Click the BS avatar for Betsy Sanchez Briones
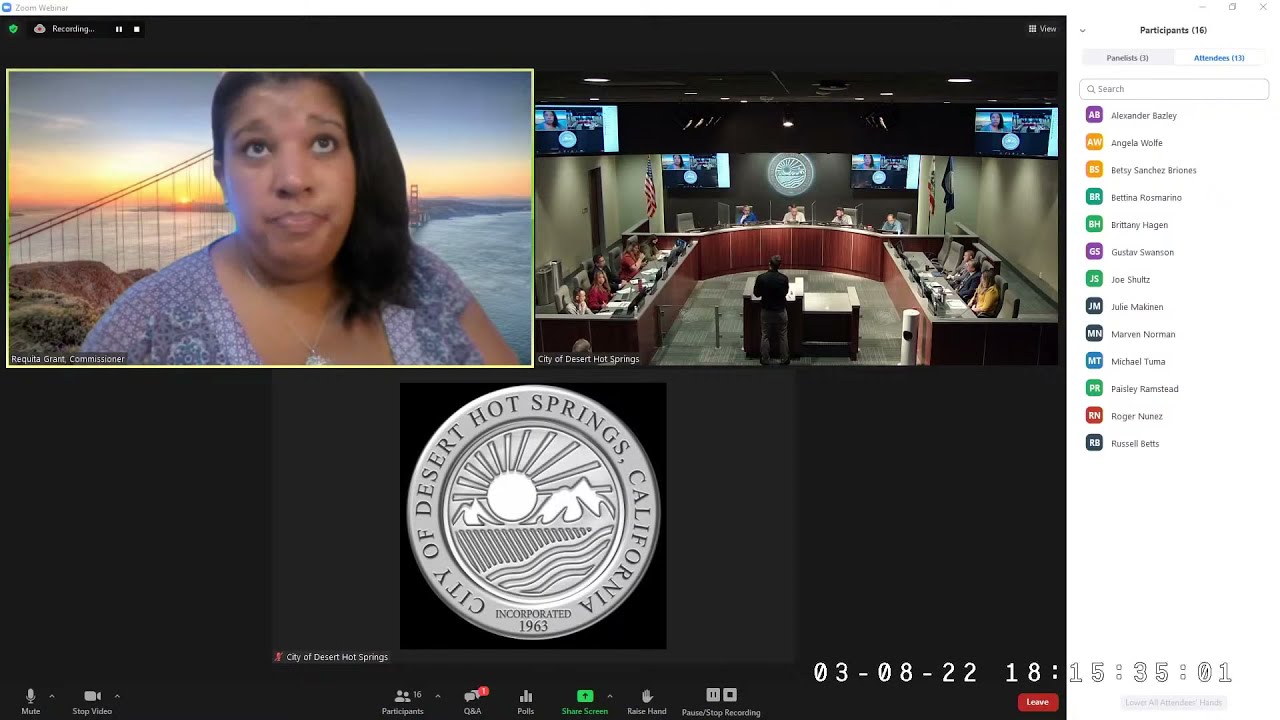 click(1095, 170)
